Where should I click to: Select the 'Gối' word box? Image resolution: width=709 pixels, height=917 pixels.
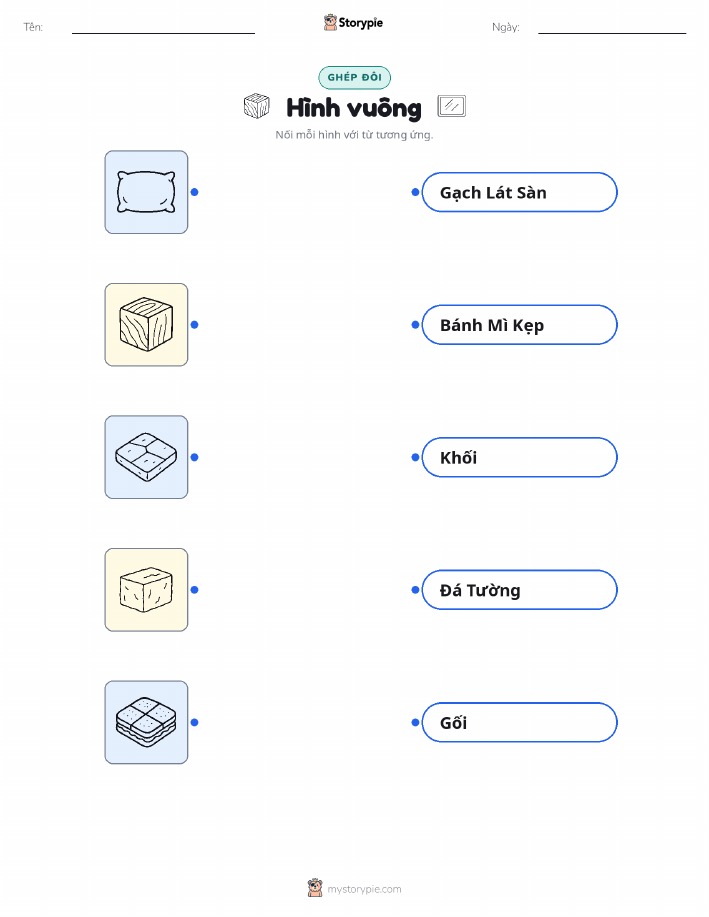point(519,722)
